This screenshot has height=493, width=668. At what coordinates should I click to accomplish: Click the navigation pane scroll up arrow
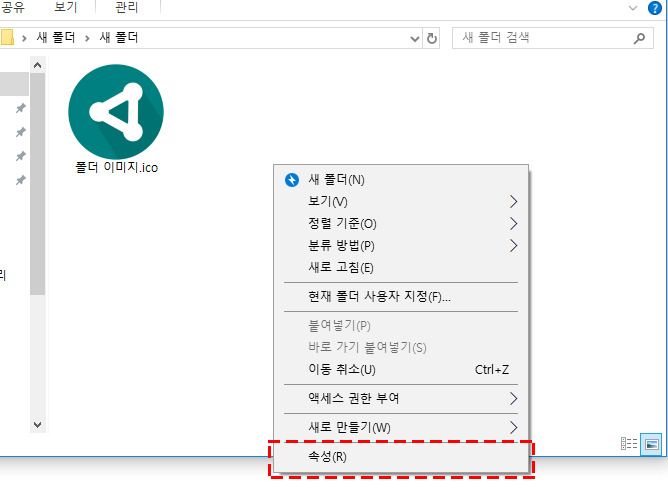click(x=37, y=65)
